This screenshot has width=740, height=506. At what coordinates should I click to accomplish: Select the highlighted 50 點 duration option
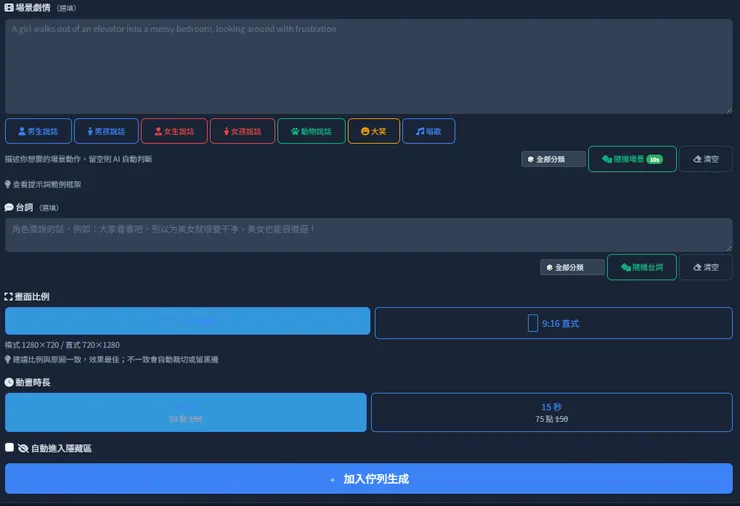(x=185, y=412)
